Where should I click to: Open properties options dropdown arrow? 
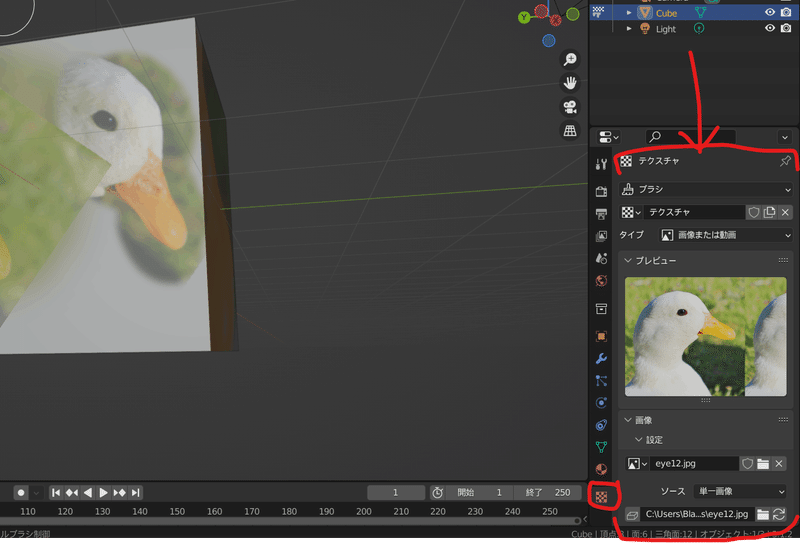click(x=785, y=137)
